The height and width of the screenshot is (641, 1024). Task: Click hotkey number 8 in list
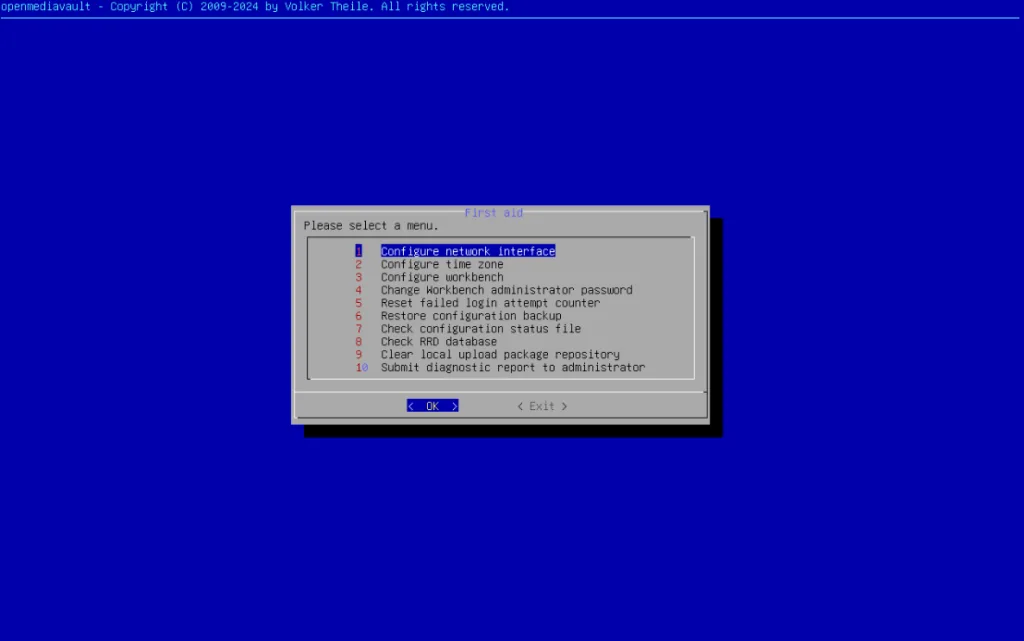pos(358,342)
